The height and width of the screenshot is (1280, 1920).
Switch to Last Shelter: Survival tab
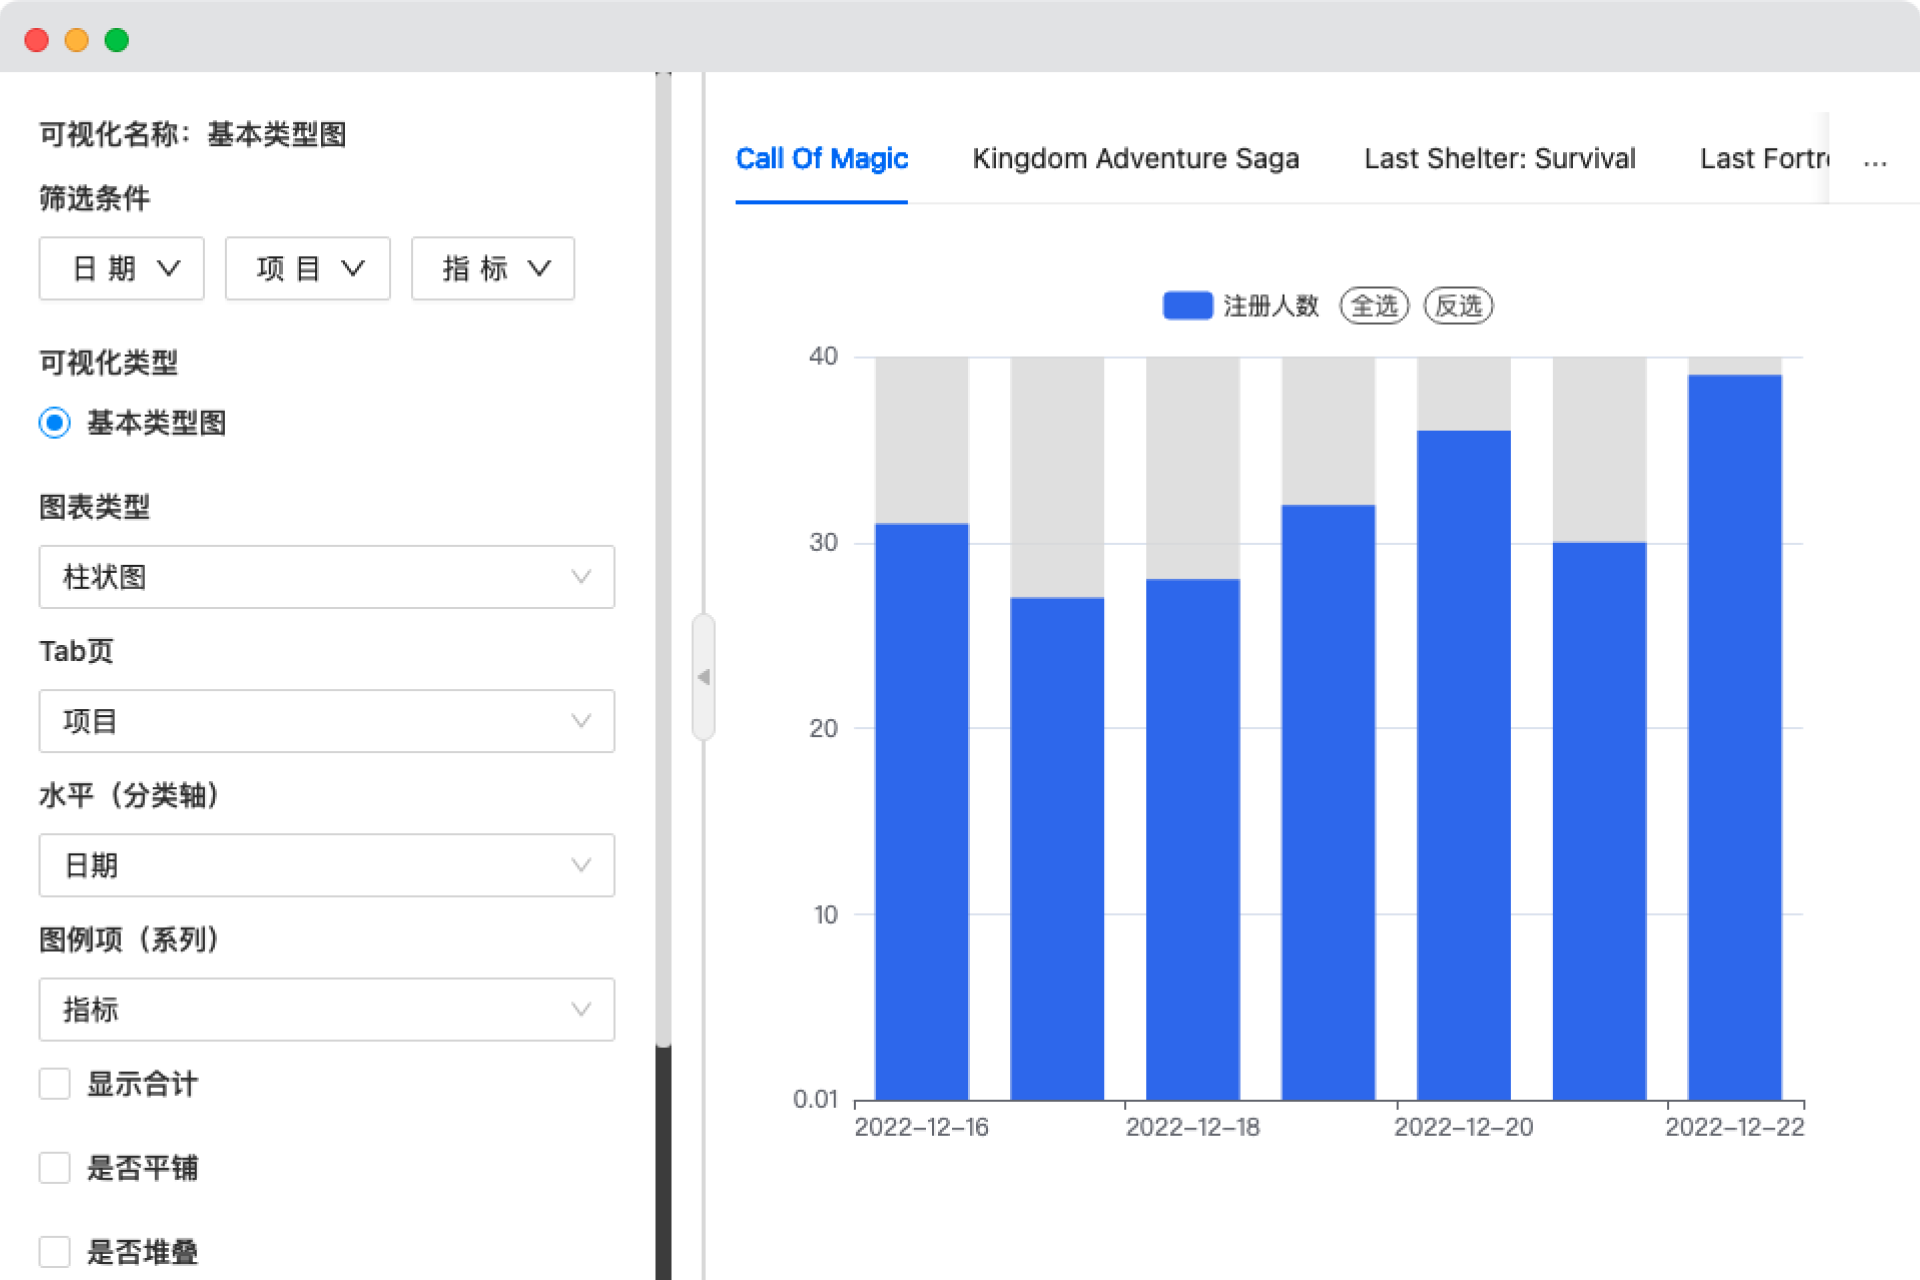[1500, 159]
